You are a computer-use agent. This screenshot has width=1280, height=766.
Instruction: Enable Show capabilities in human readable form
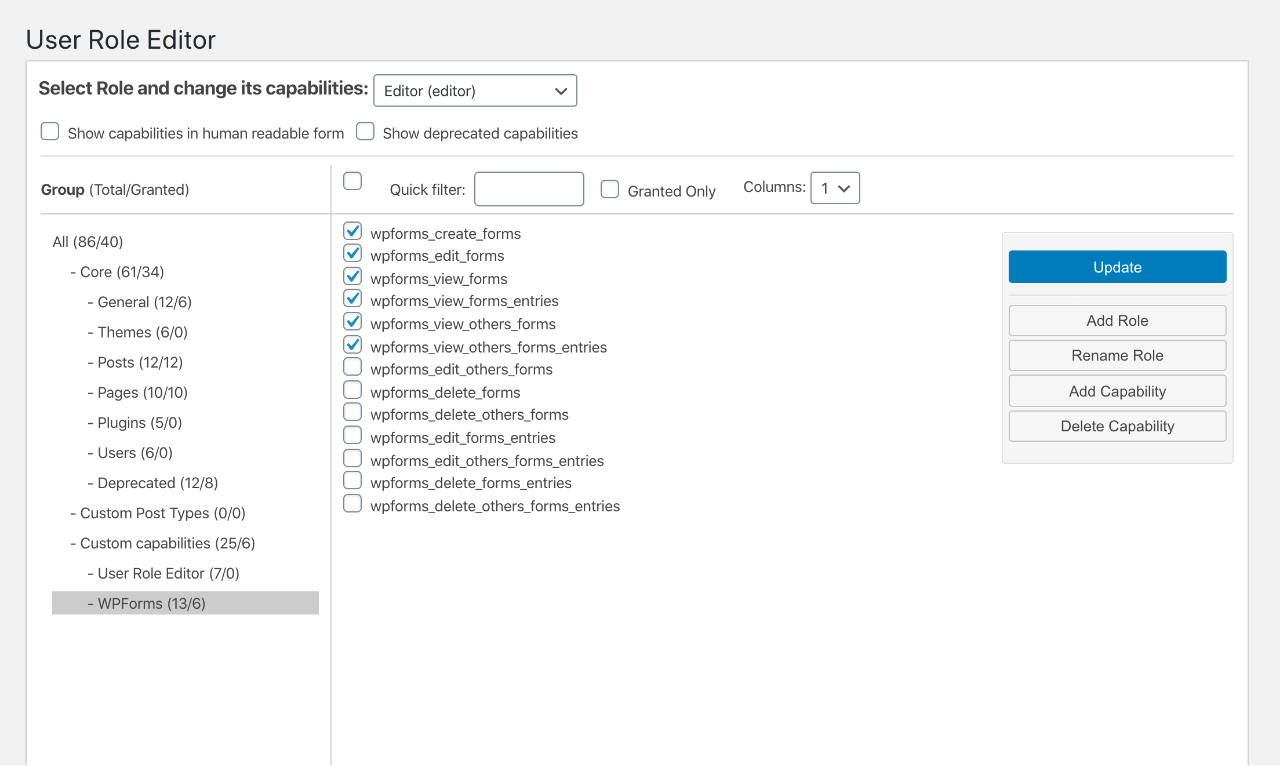pyautogui.click(x=50, y=132)
